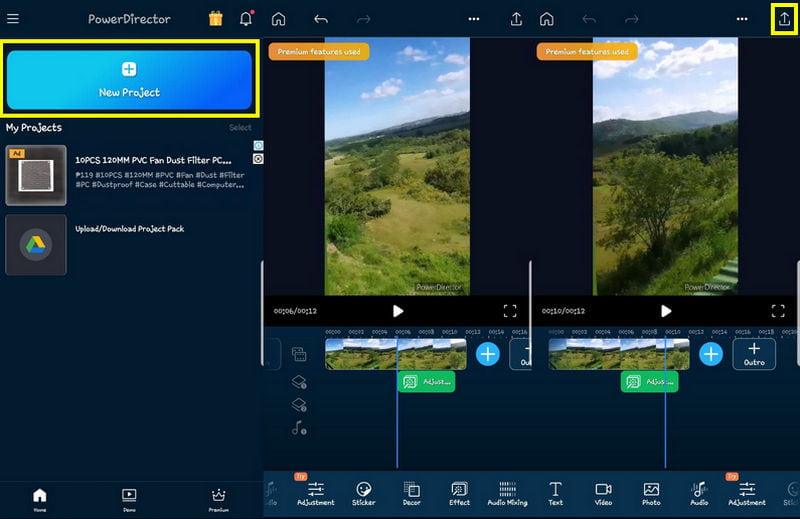Add media with plus button in middle editor
Image resolution: width=800 pixels, height=519 pixels.
488,354
